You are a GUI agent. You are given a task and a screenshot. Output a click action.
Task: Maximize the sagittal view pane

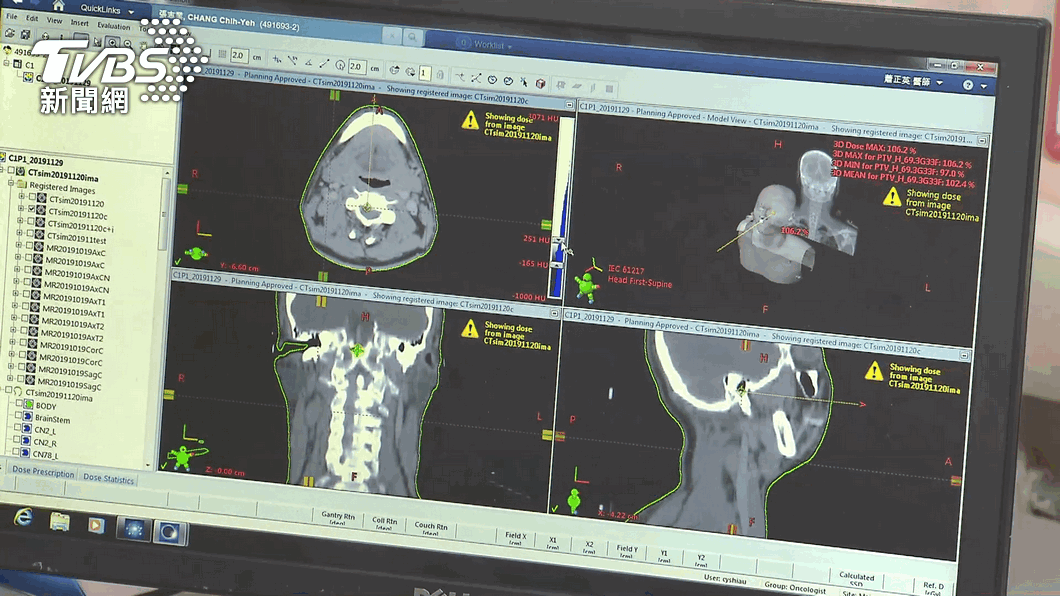[x=965, y=355]
